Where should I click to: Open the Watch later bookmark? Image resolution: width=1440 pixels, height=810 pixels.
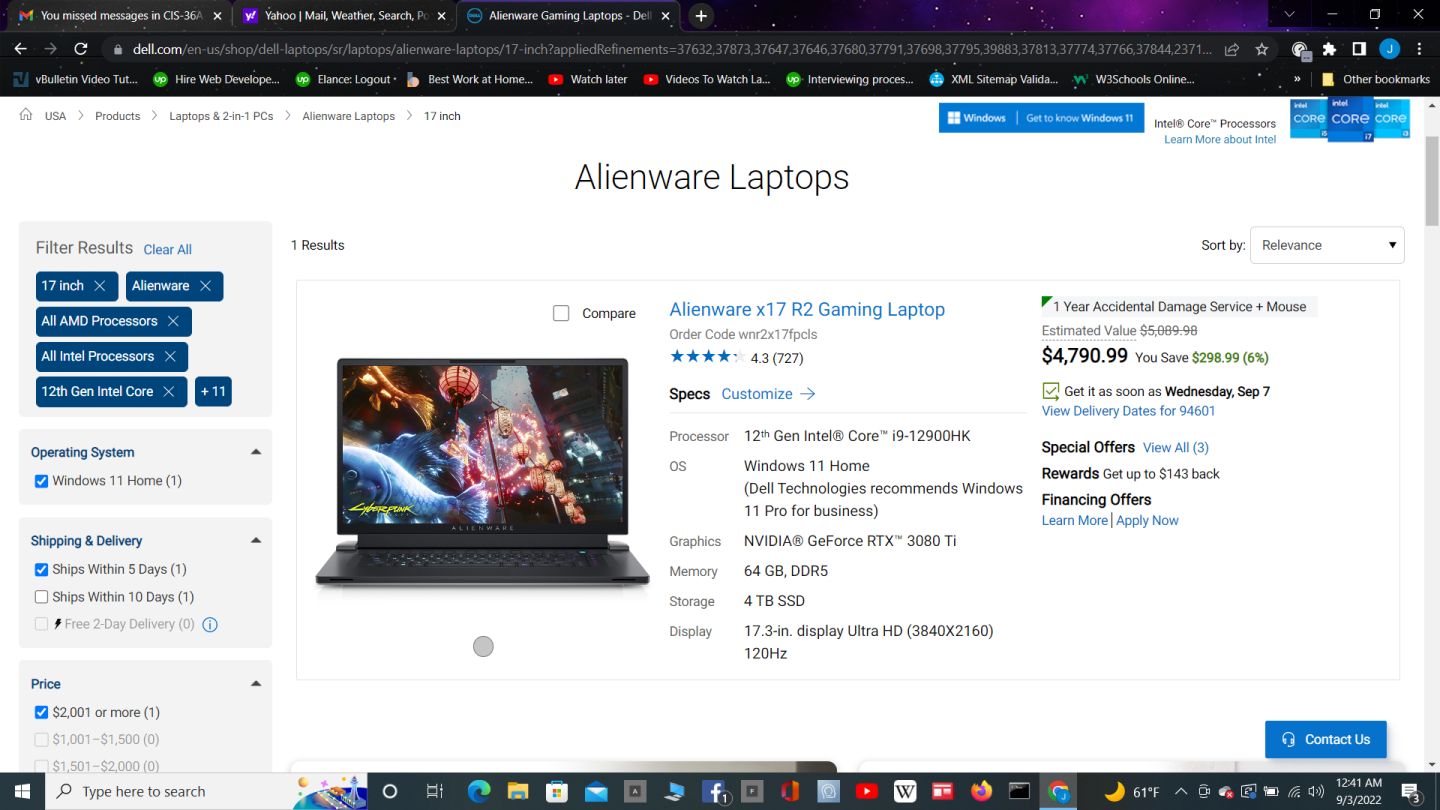[587, 79]
